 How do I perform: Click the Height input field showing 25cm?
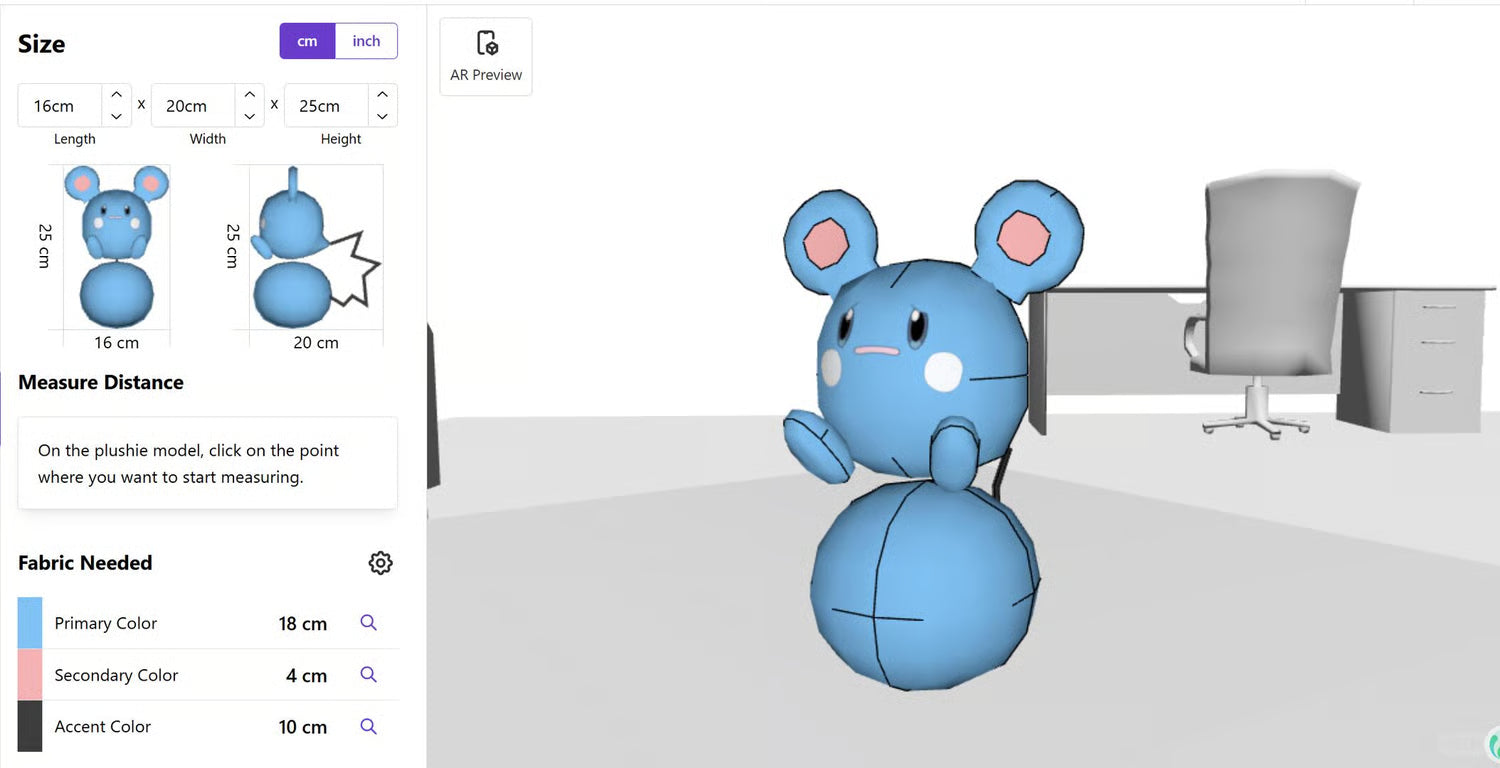click(x=327, y=106)
